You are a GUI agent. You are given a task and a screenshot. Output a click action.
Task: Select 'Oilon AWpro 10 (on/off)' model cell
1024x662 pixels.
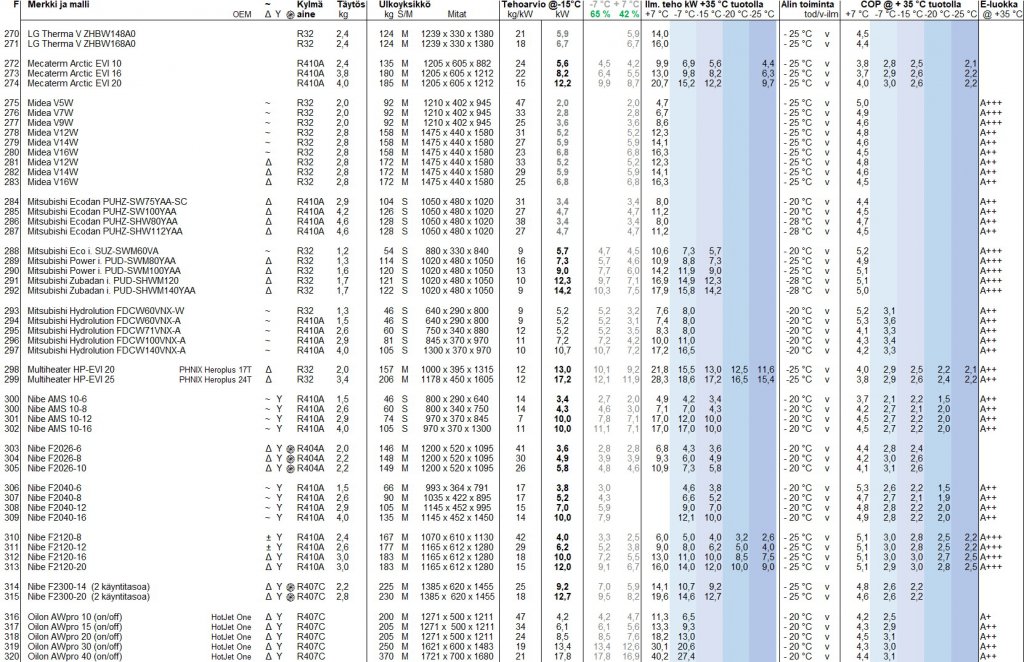pyautogui.click(x=74, y=617)
